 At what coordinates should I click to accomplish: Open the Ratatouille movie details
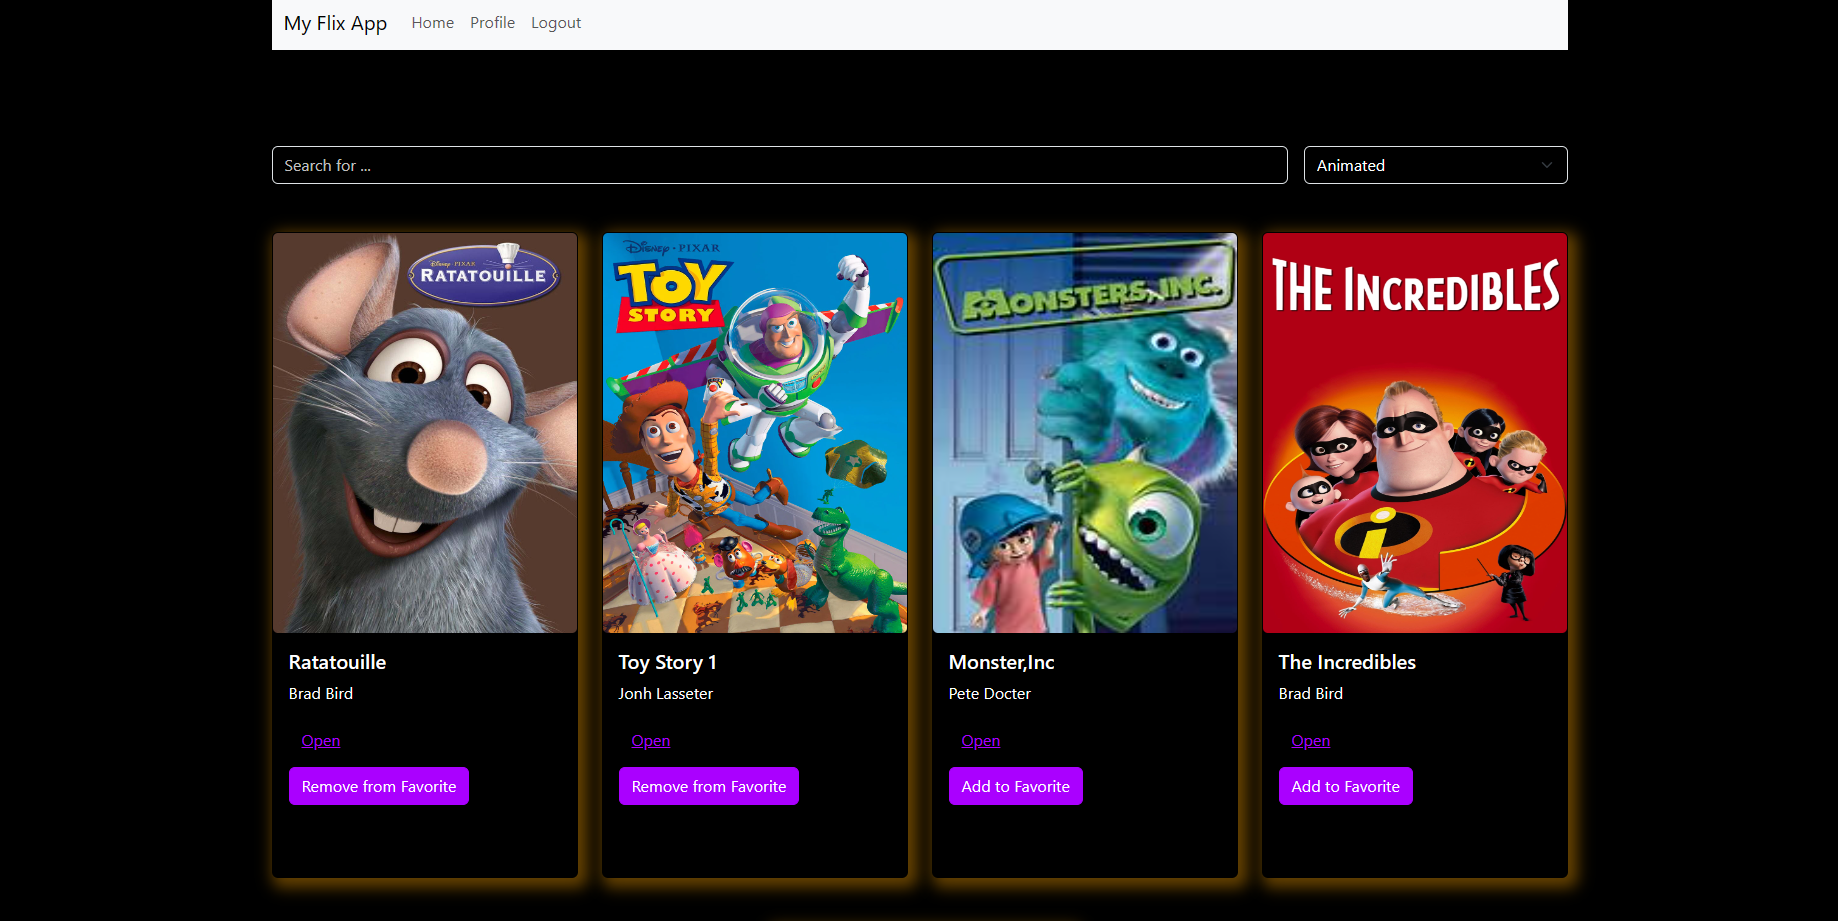[x=320, y=740]
